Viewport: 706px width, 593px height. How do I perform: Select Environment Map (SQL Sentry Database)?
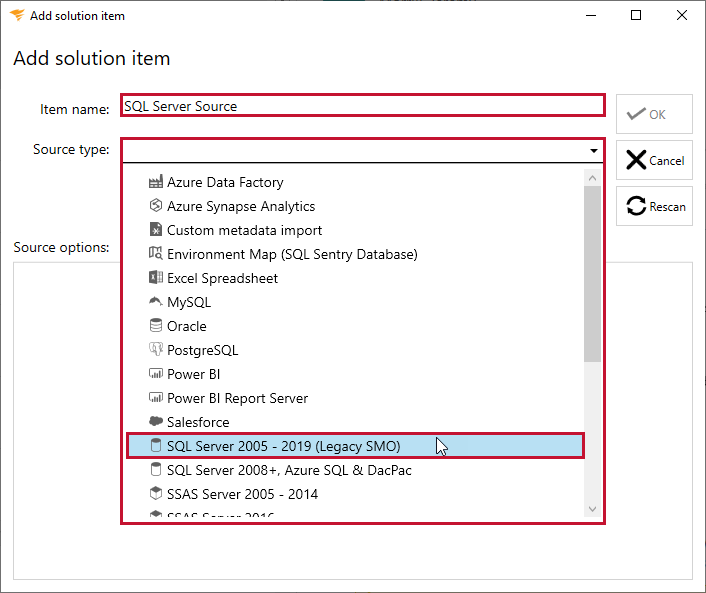(356, 253)
